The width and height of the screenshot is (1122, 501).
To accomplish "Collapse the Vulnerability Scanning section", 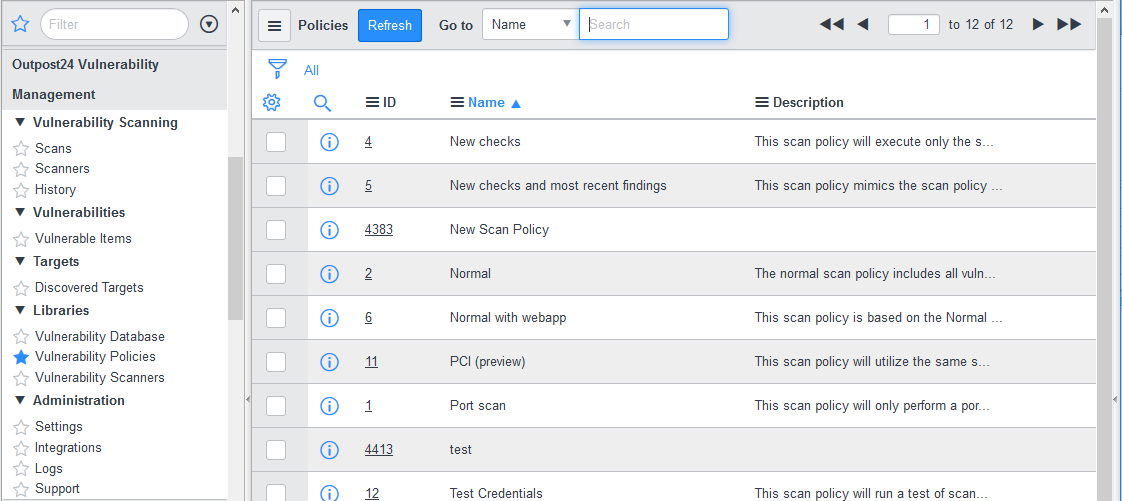I will click(x=20, y=123).
